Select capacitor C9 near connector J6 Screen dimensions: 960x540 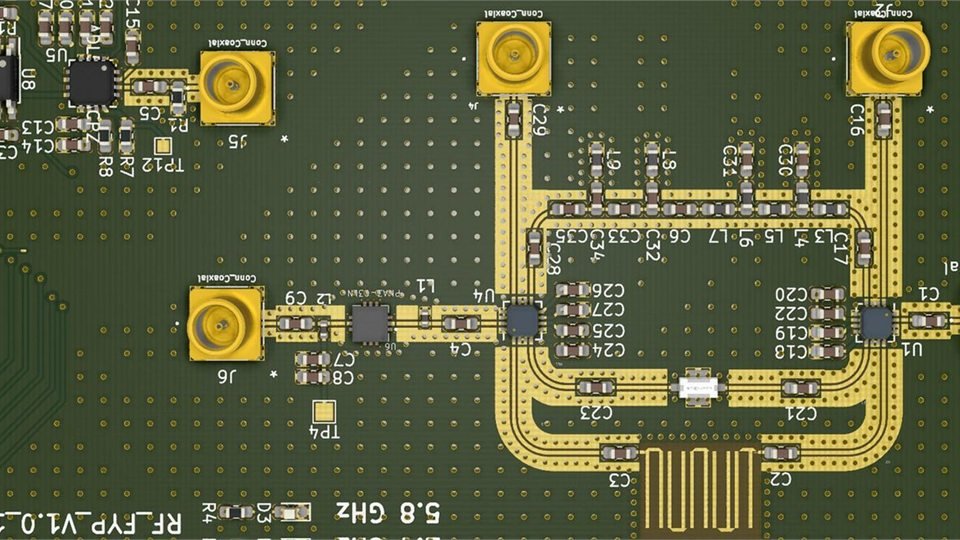[x=295, y=323]
